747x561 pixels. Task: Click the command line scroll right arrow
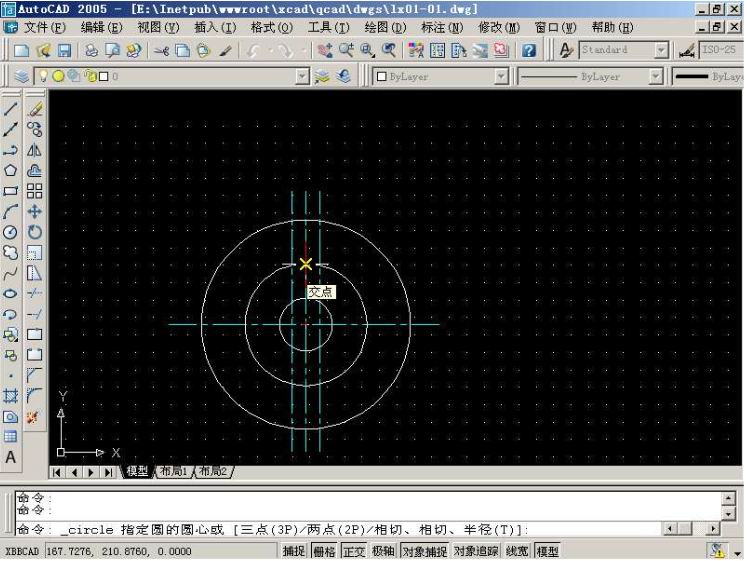[x=713, y=529]
